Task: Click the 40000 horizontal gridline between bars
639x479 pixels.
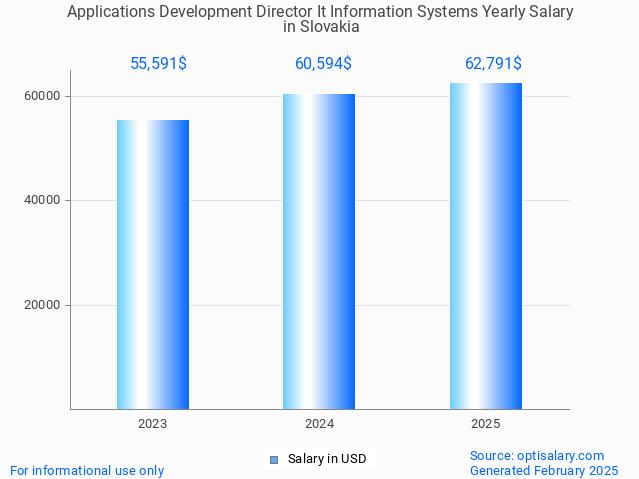Action: click(236, 200)
